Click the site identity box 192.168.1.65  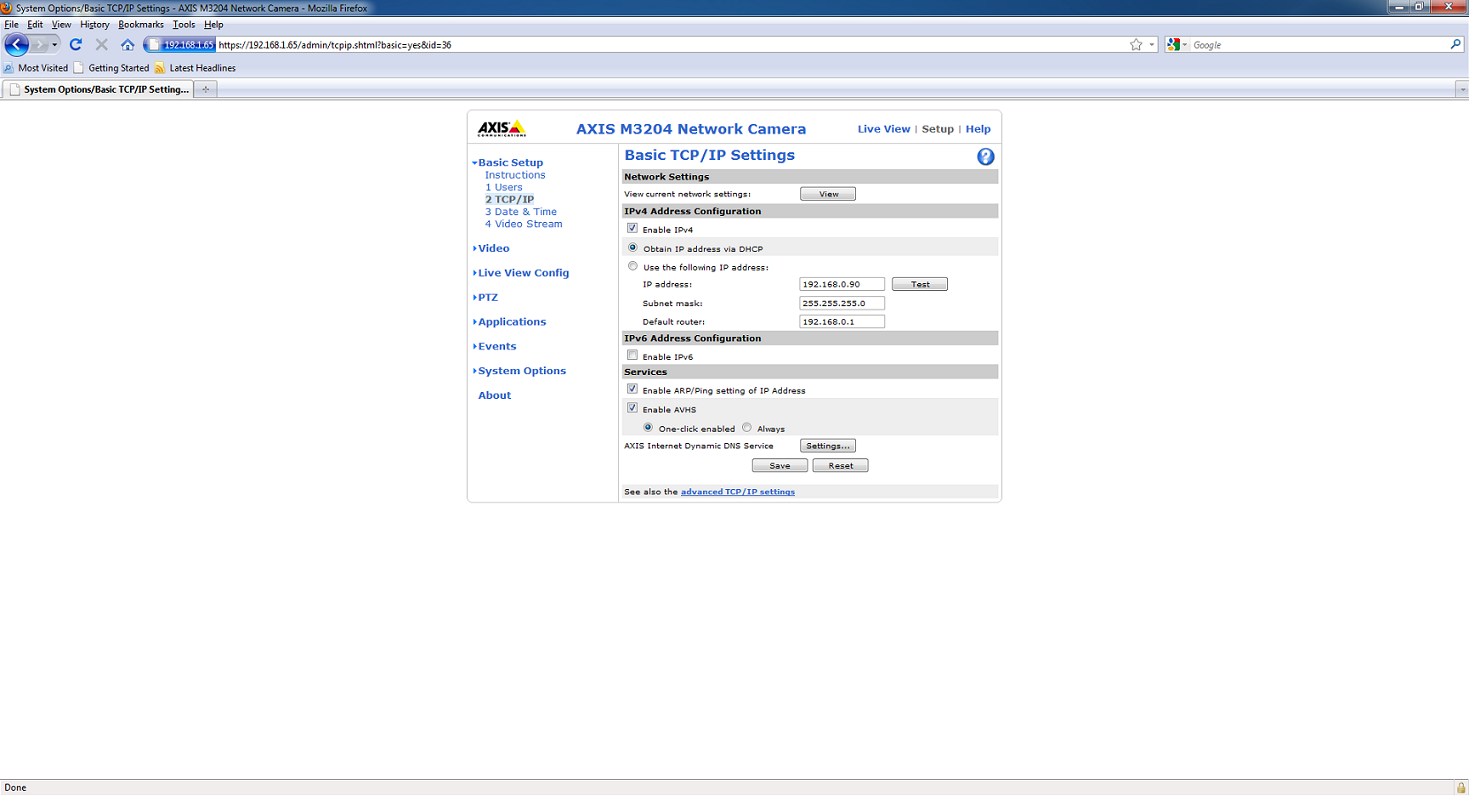coord(180,45)
